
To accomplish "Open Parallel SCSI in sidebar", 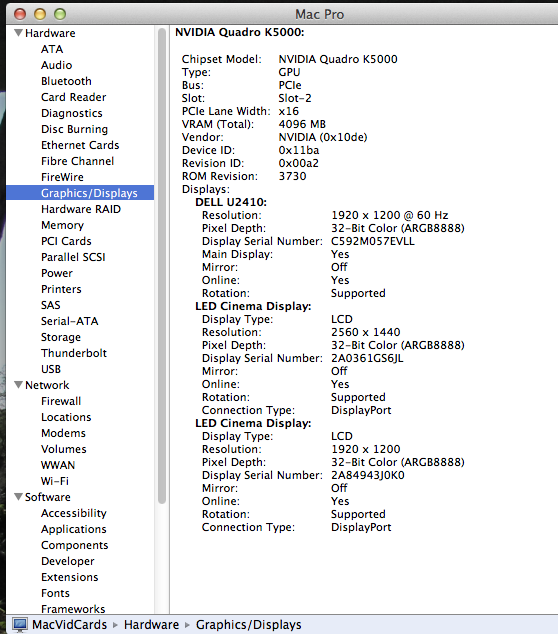I will [73, 257].
